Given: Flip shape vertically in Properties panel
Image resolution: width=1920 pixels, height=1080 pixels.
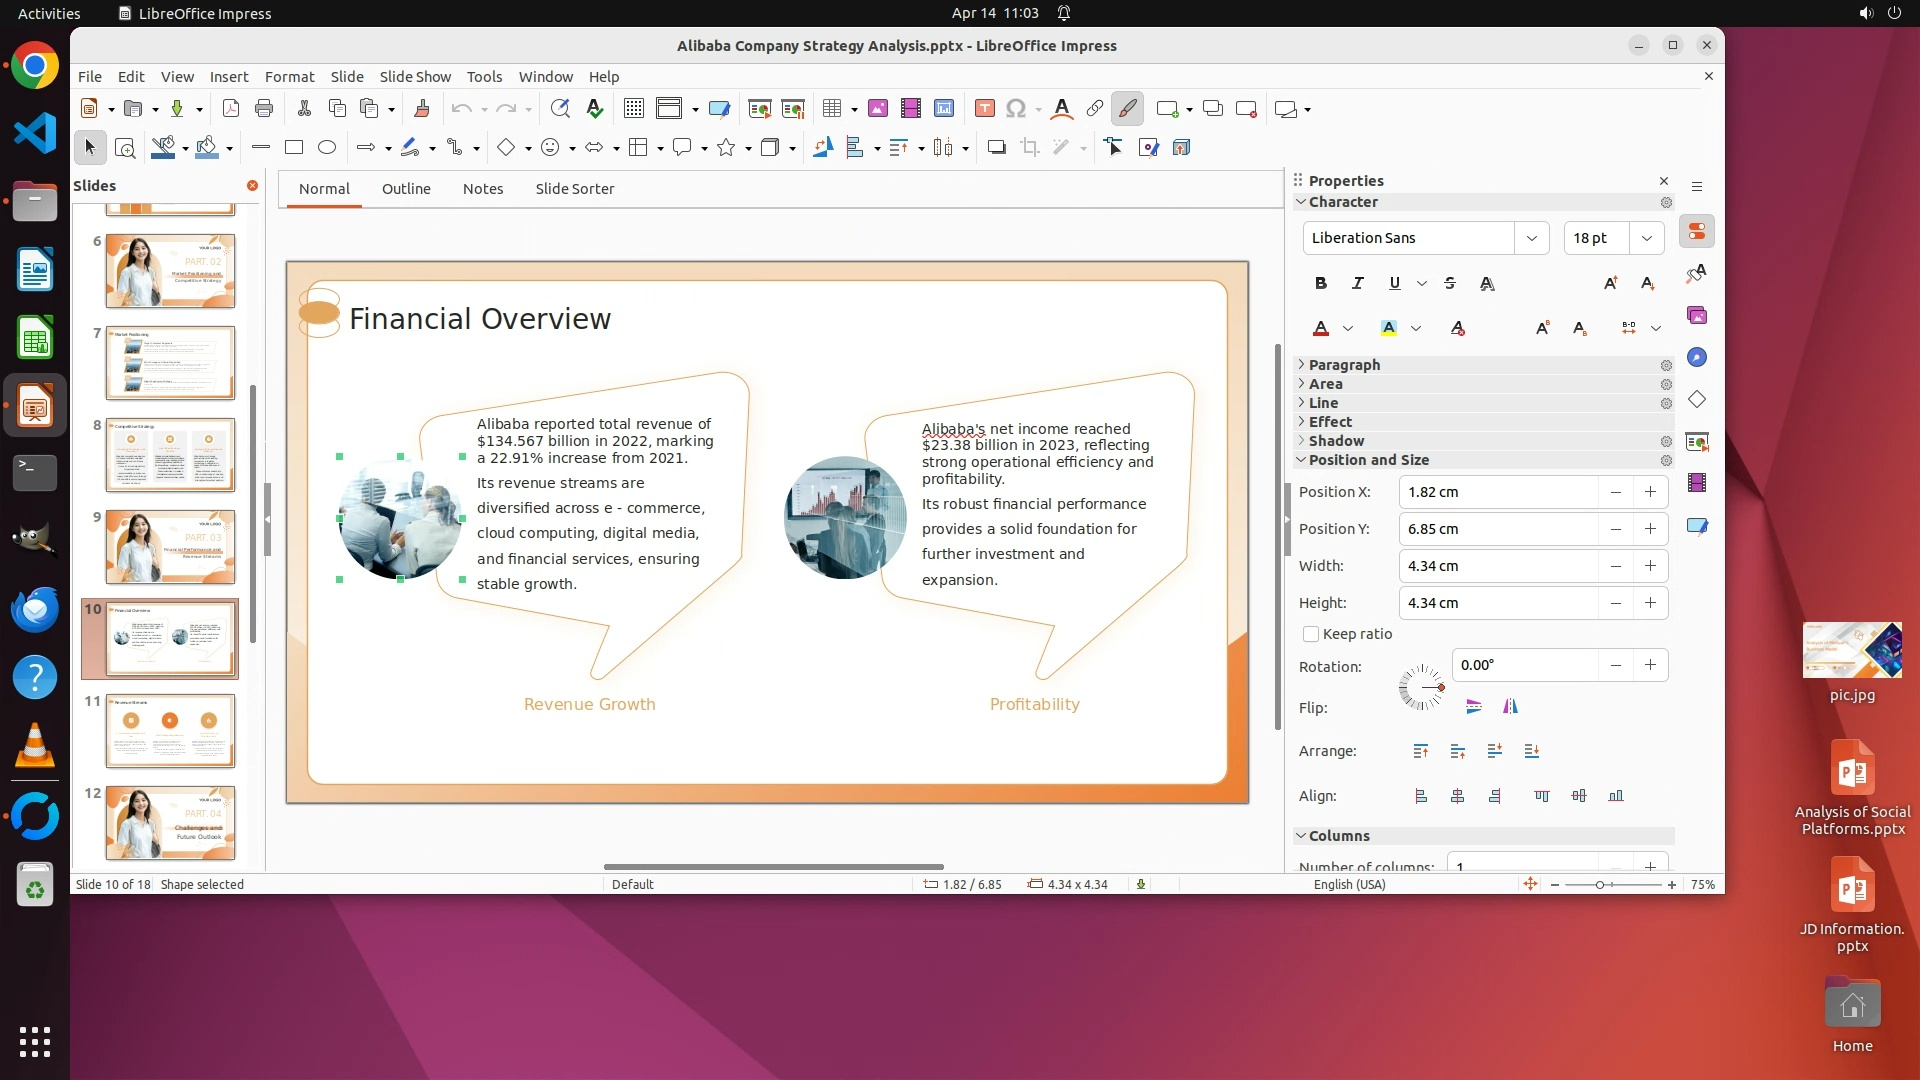Looking at the screenshot, I should [1473, 707].
